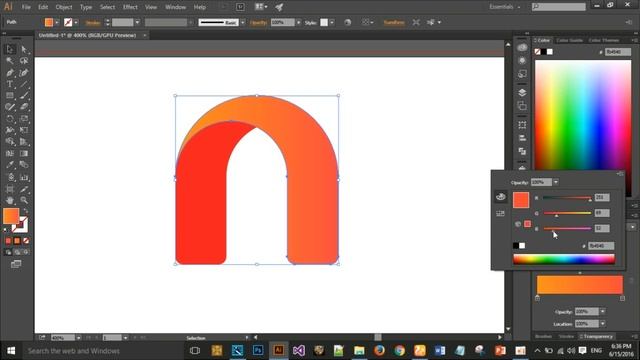Click the gradient bar in Gradient panel
640x360 pixels.
pyautogui.click(x=580, y=285)
